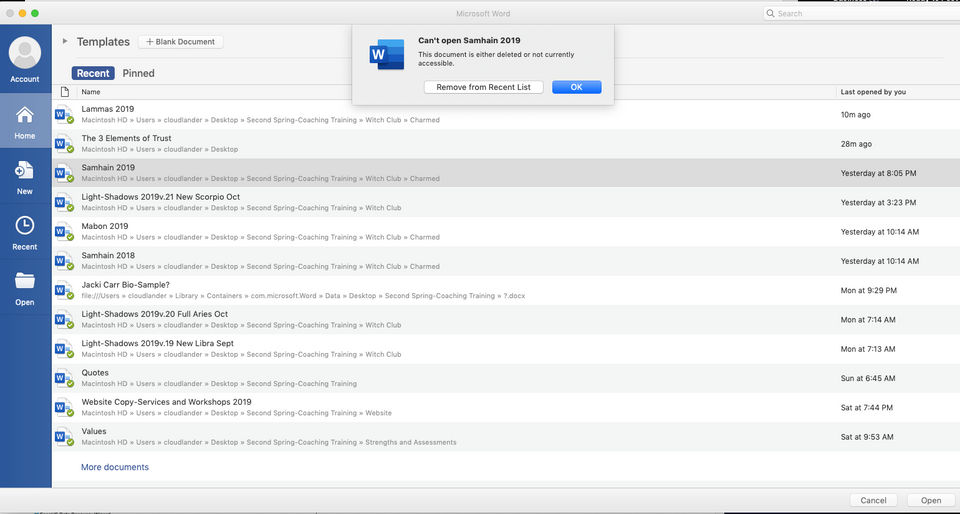Select Light-Shadows 2019v.19 New Libra Sept
The width and height of the screenshot is (960, 514).
coord(158,343)
